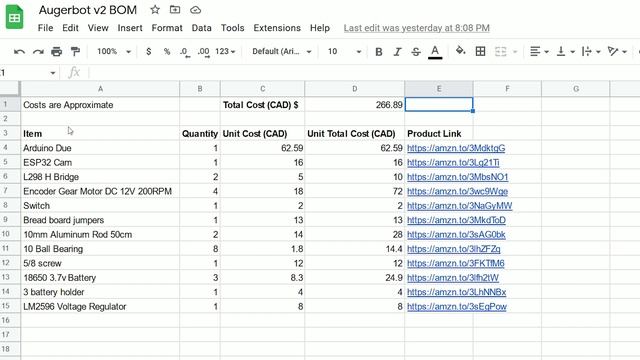Undo the last action

coord(19,51)
